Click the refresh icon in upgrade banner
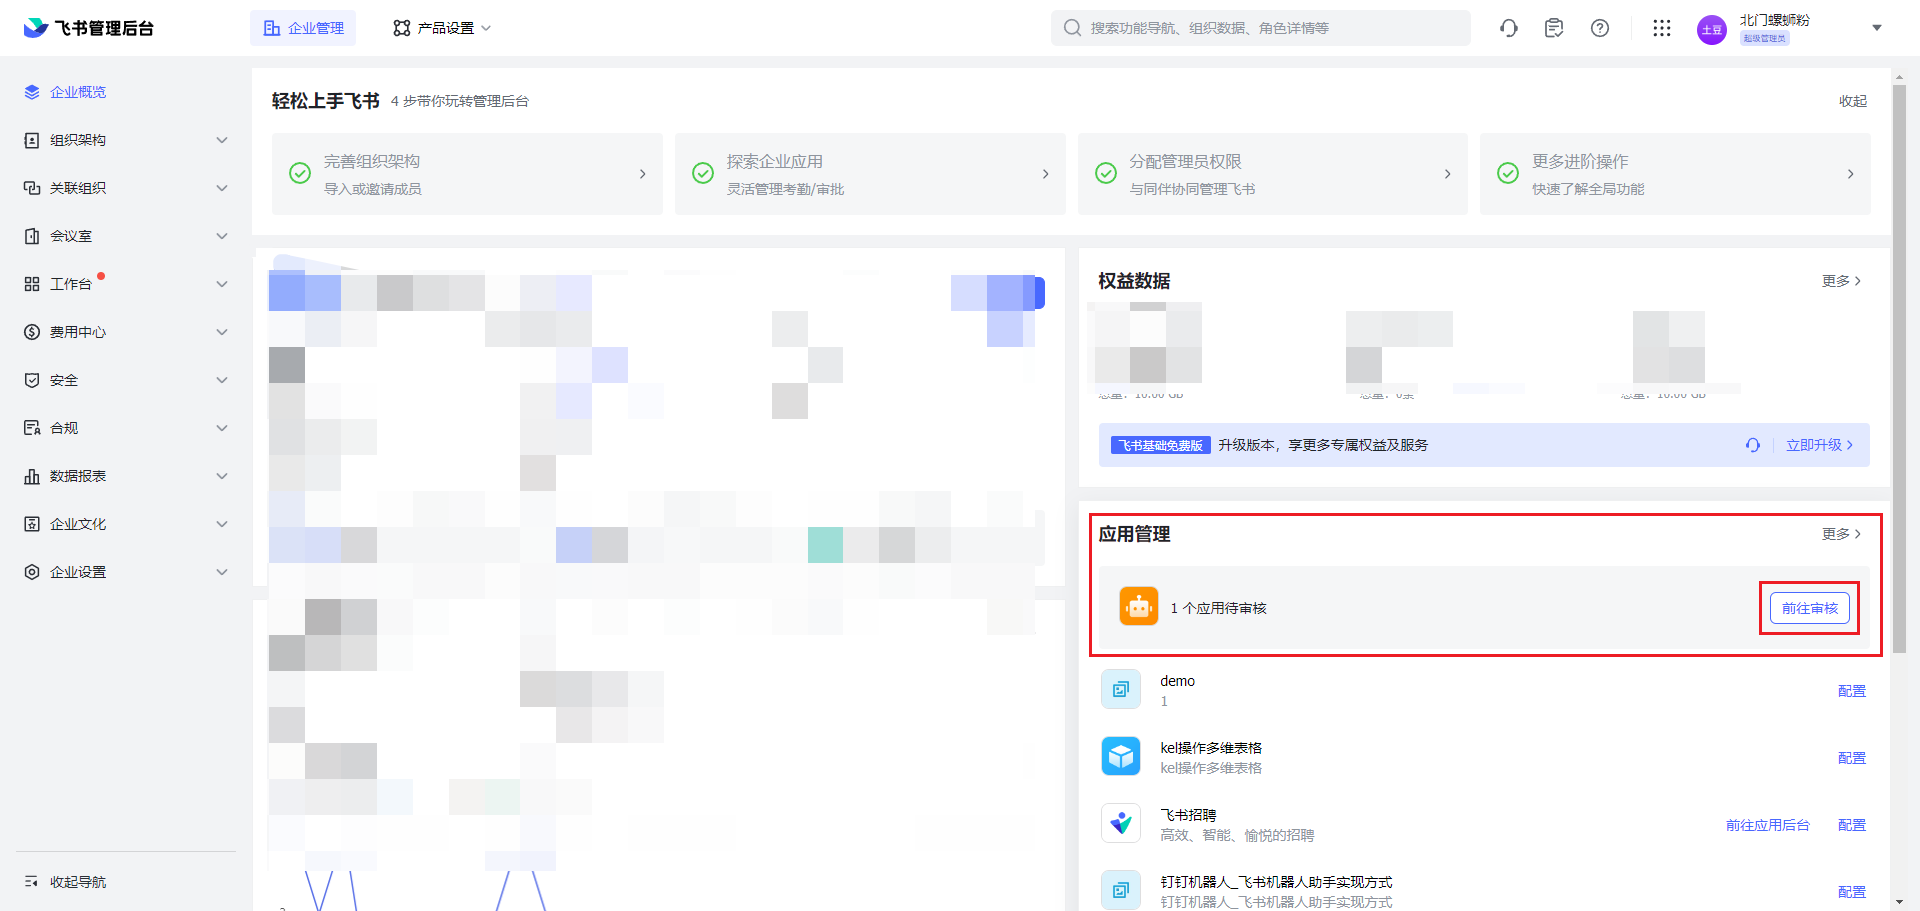The height and width of the screenshot is (911, 1920). tap(1753, 445)
